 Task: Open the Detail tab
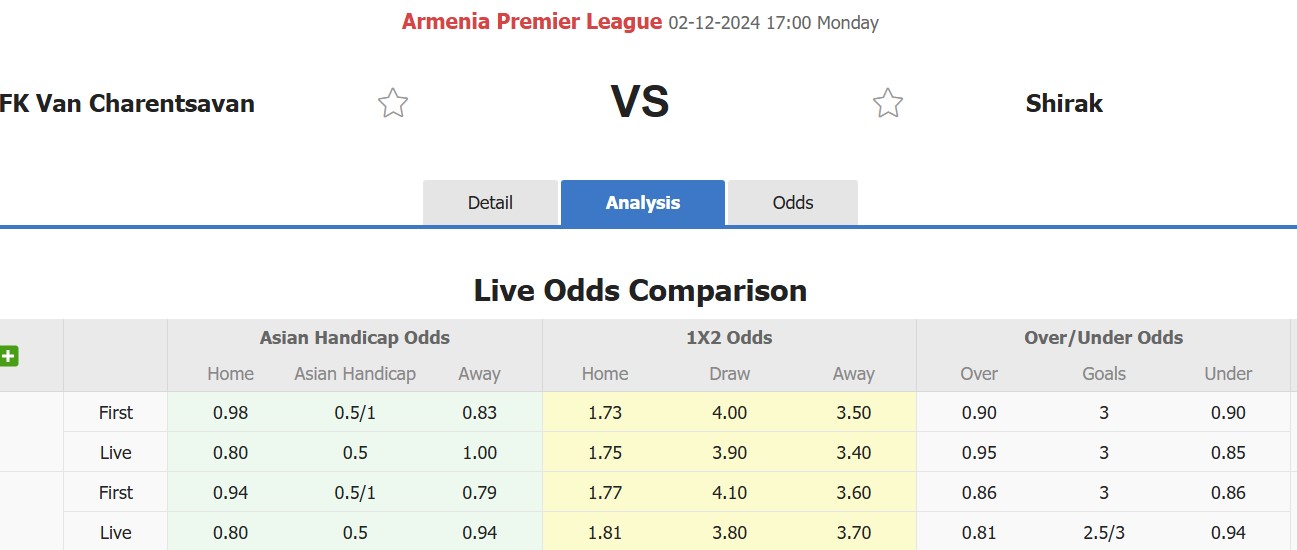pos(490,202)
